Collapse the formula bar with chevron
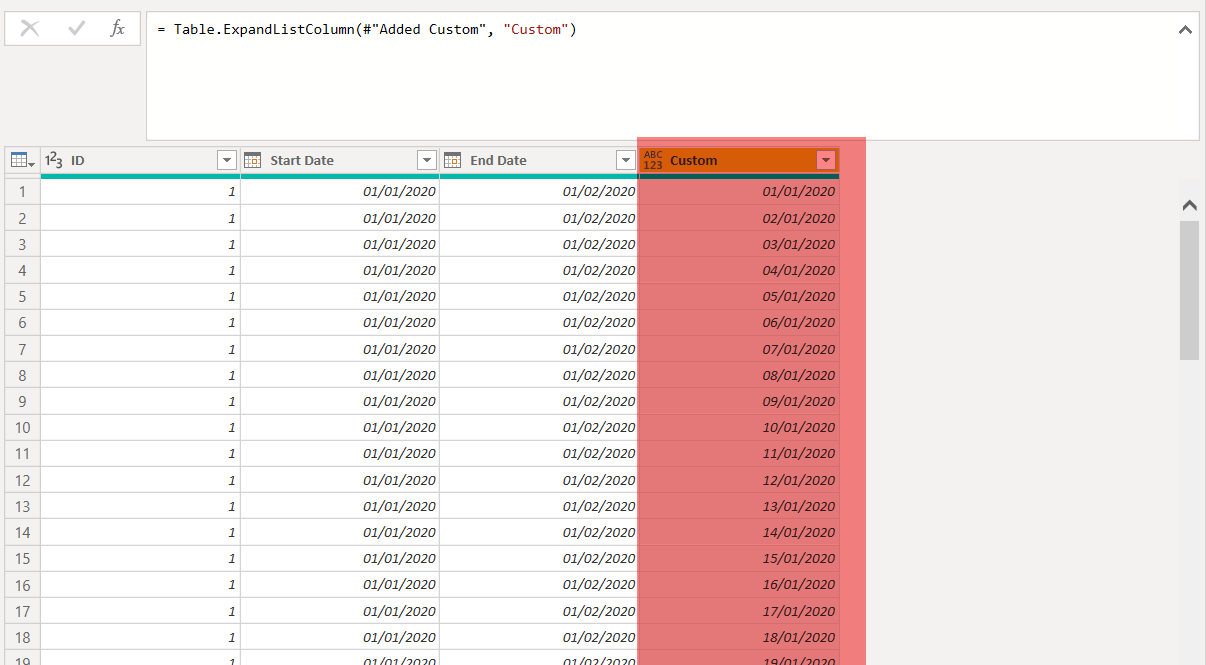This screenshot has width=1206, height=665. [x=1186, y=30]
